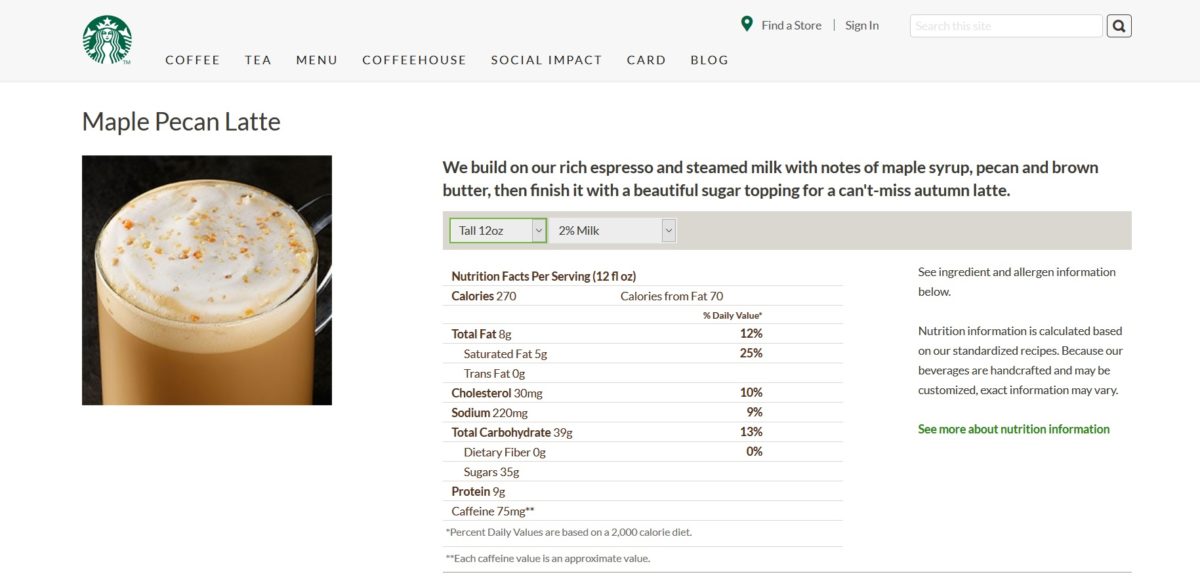
Task: Open the BLOG menu item
Action: (709, 60)
